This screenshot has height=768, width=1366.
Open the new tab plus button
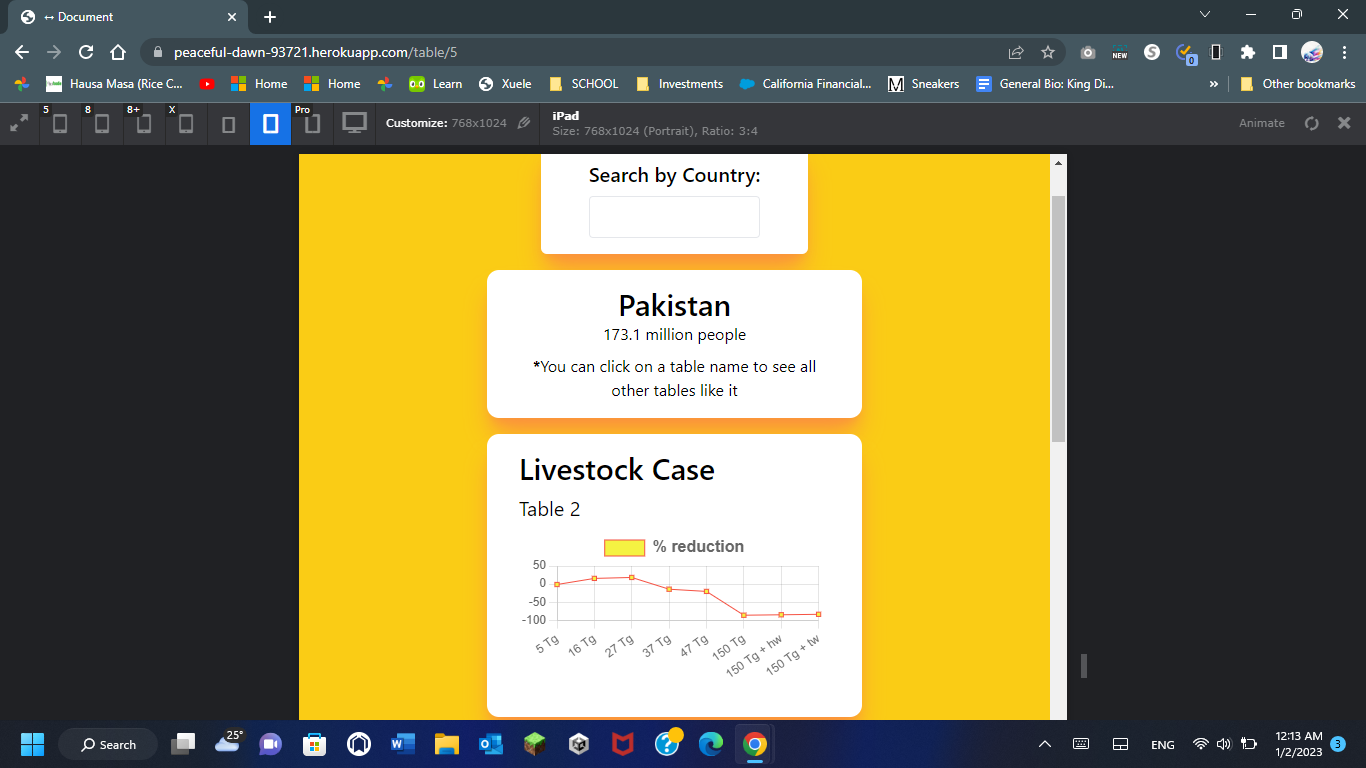pos(270,17)
